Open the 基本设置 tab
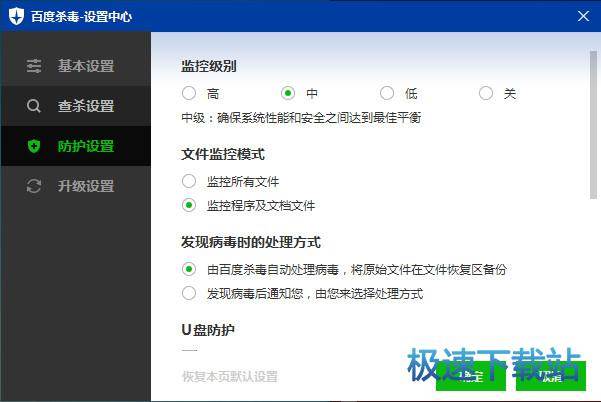 [76, 66]
